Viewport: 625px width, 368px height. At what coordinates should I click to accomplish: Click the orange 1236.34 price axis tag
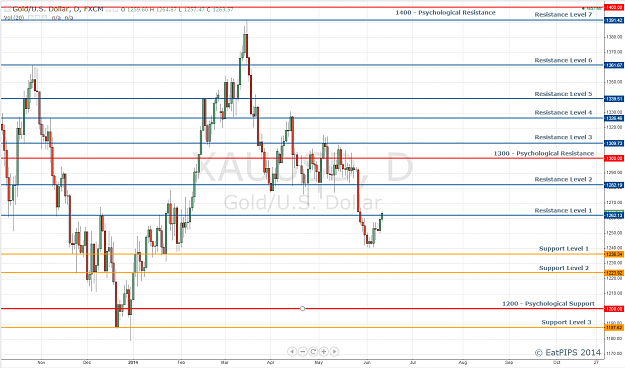pyautogui.click(x=614, y=254)
